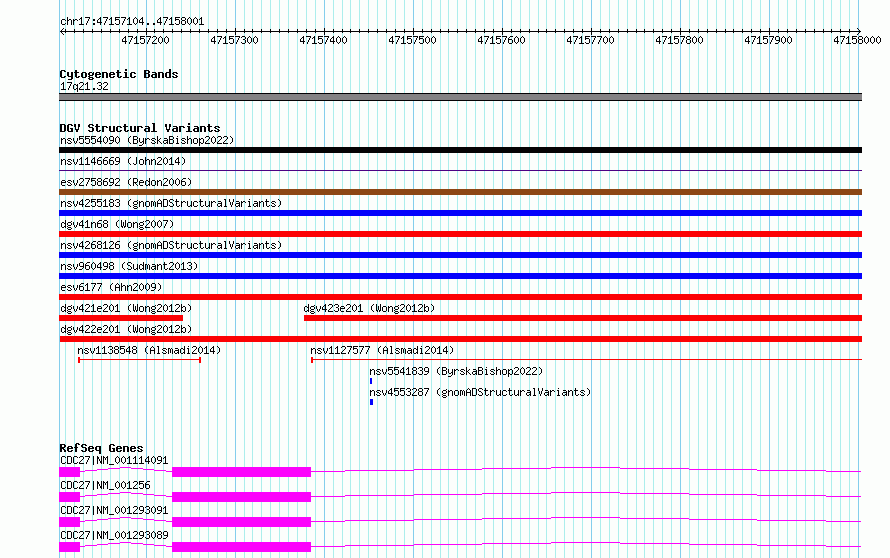Click the 47157700 ruler coordinate
The width and height of the screenshot is (890, 558).
[590, 40]
